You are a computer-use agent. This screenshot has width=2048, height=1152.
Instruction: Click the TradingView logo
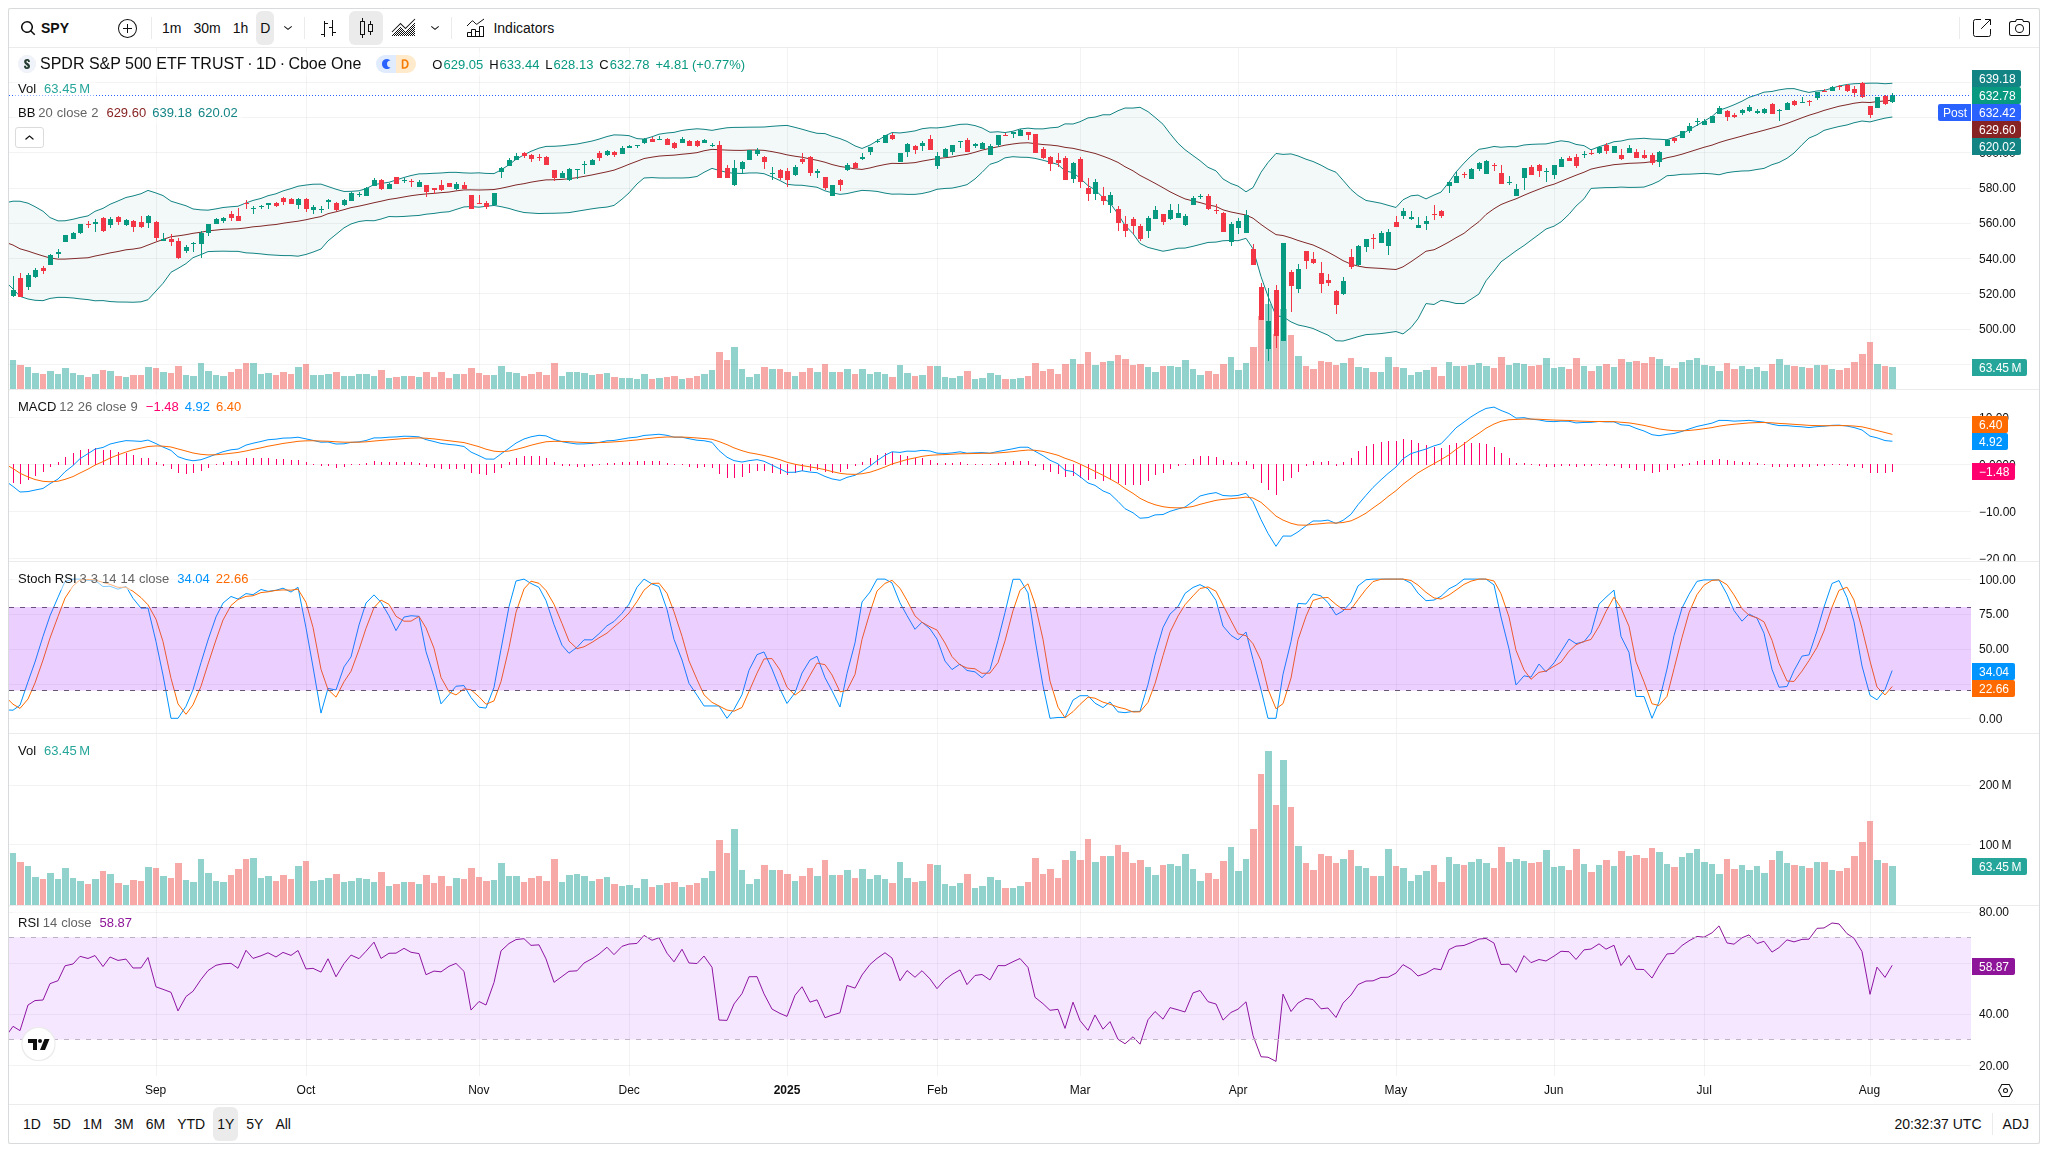(x=39, y=1044)
